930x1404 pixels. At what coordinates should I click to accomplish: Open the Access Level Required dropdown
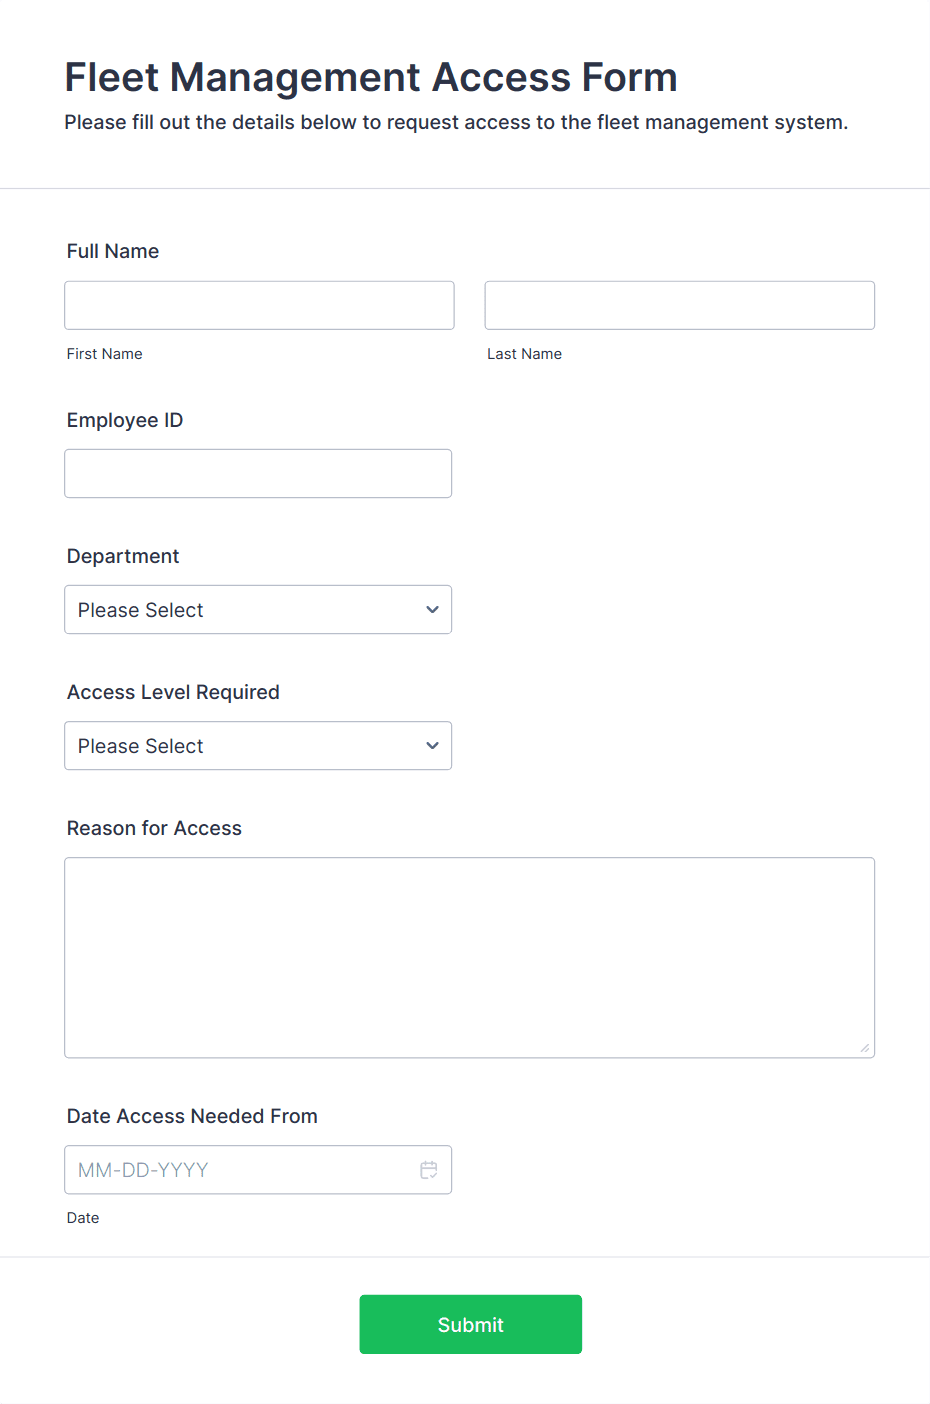(258, 745)
